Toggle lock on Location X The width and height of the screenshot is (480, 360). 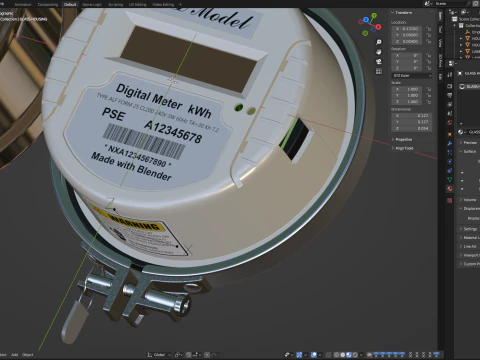pyautogui.click(x=429, y=29)
